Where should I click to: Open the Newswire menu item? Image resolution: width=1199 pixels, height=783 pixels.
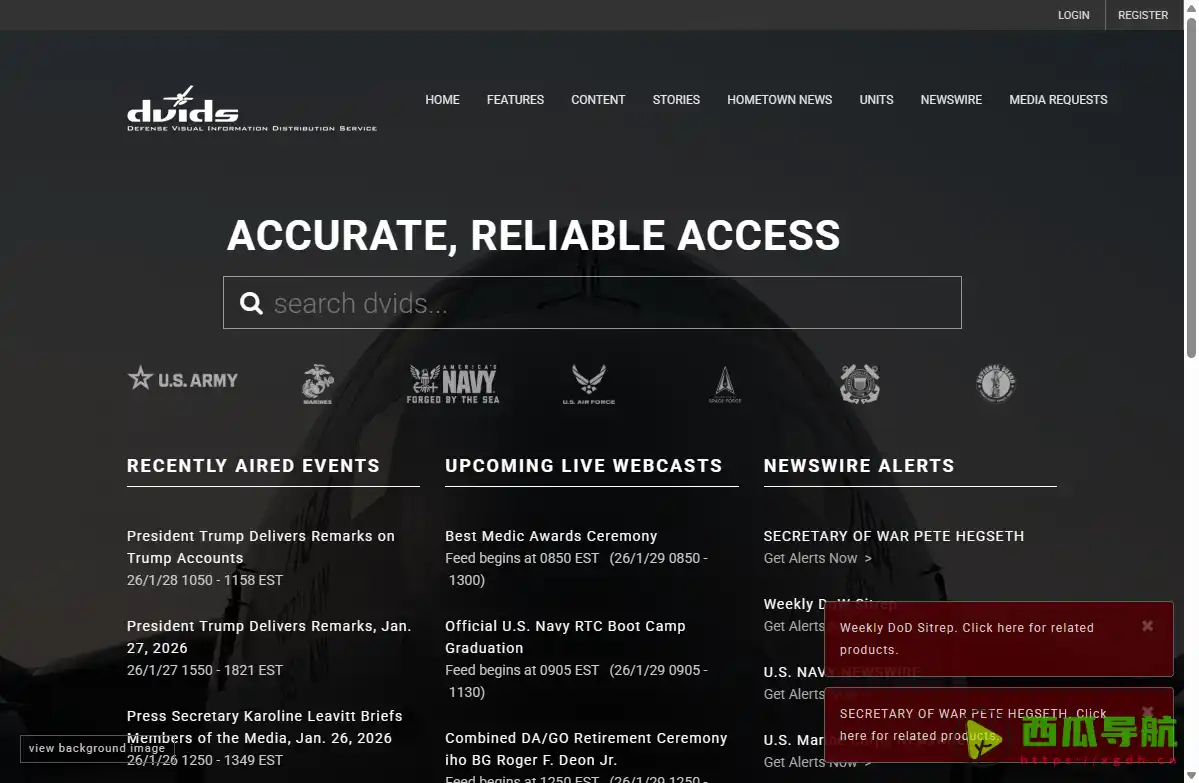point(951,100)
